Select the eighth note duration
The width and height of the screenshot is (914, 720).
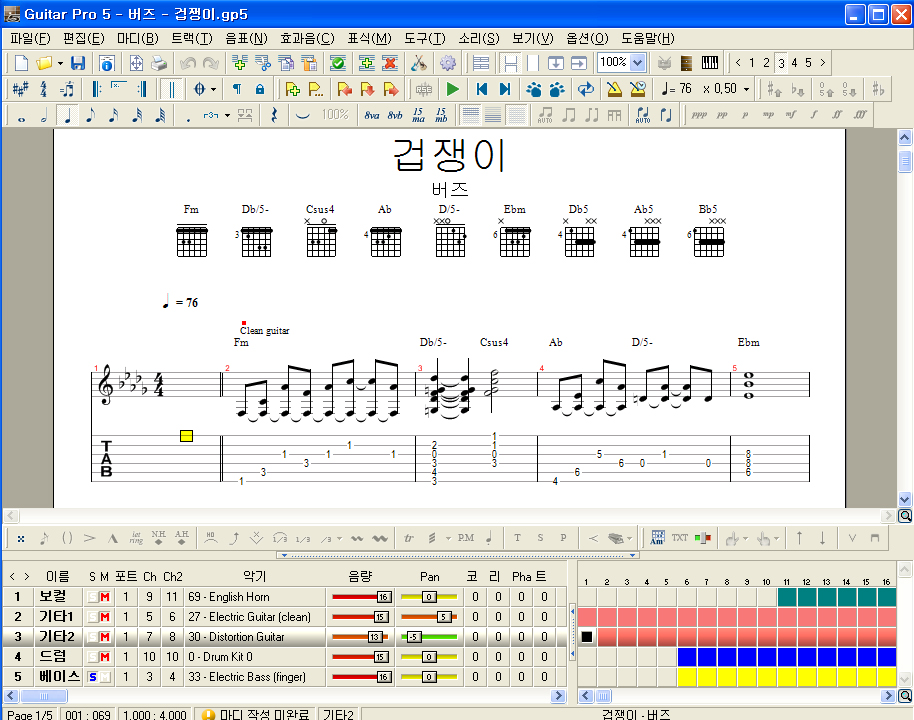point(90,115)
